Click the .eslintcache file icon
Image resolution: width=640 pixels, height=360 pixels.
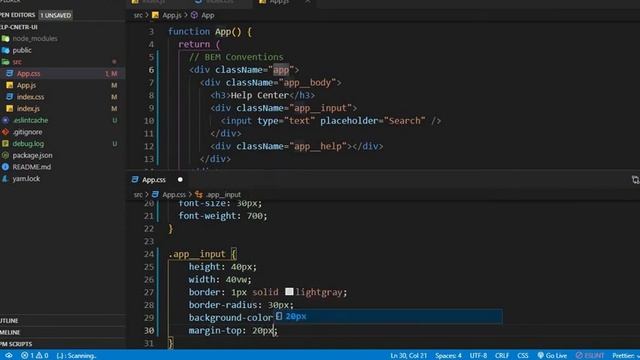(5, 120)
